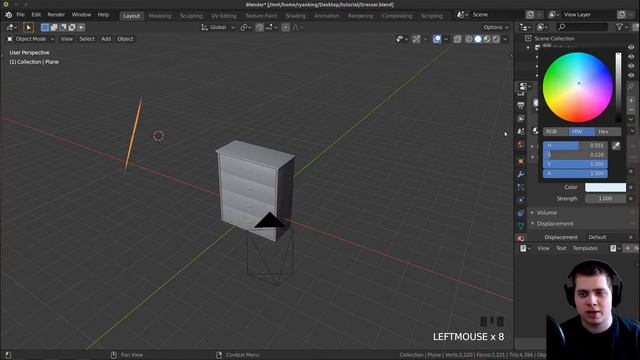Toggle the X-ray icon
Image resolution: width=640 pixels, height=360 pixels.
pos(457,39)
